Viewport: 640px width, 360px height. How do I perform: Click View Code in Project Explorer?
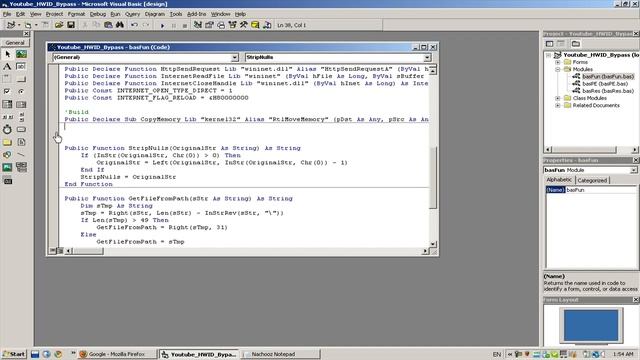click(x=549, y=44)
